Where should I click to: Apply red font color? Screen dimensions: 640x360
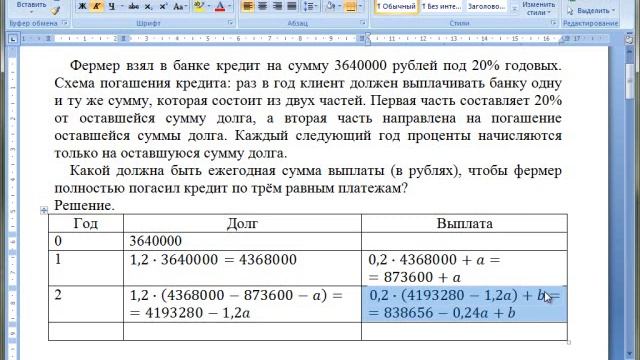pyautogui.click(x=220, y=6)
